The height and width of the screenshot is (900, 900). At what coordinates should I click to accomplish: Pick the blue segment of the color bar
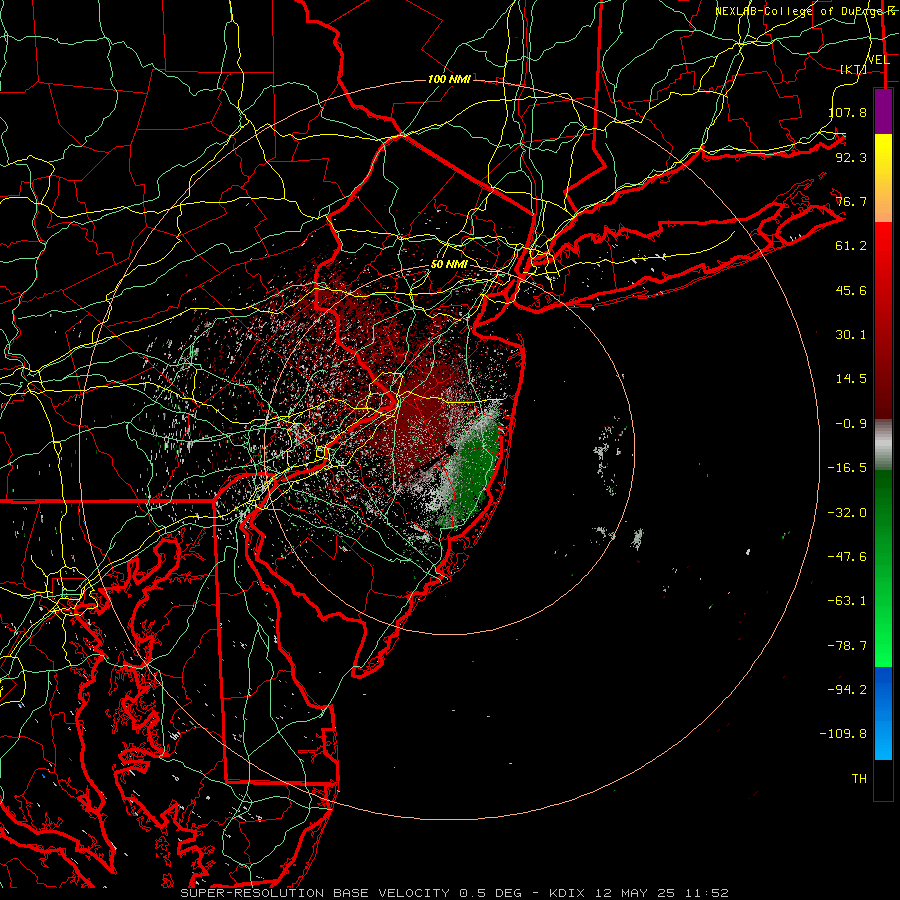(883, 713)
